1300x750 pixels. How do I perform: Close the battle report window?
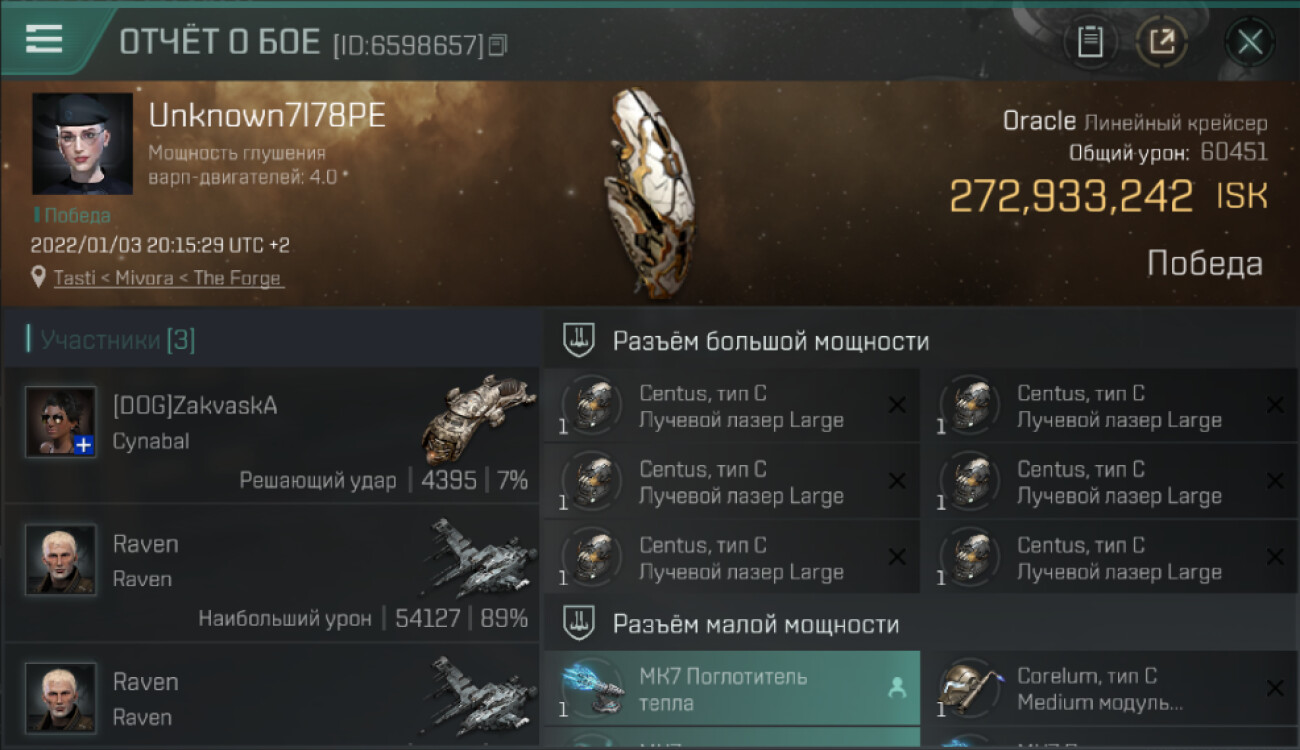(x=1250, y=42)
